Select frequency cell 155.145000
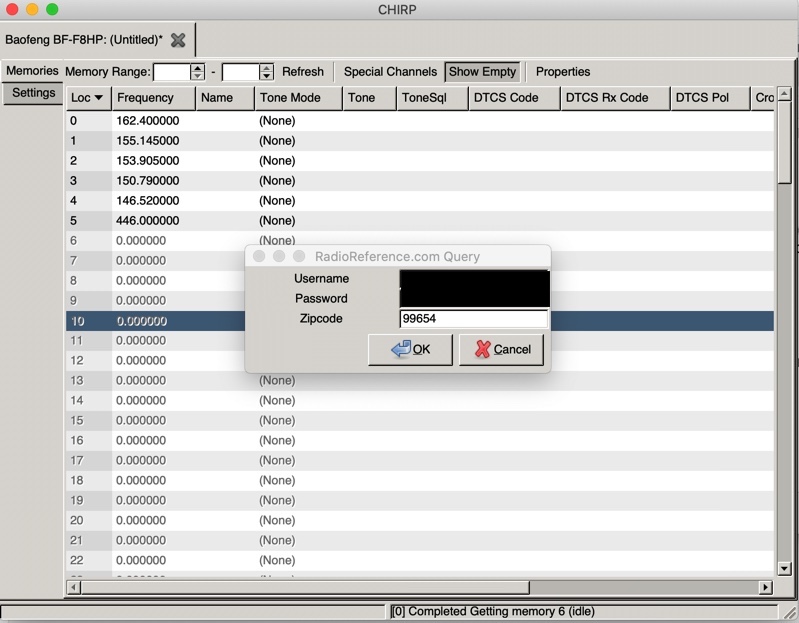 coord(148,141)
